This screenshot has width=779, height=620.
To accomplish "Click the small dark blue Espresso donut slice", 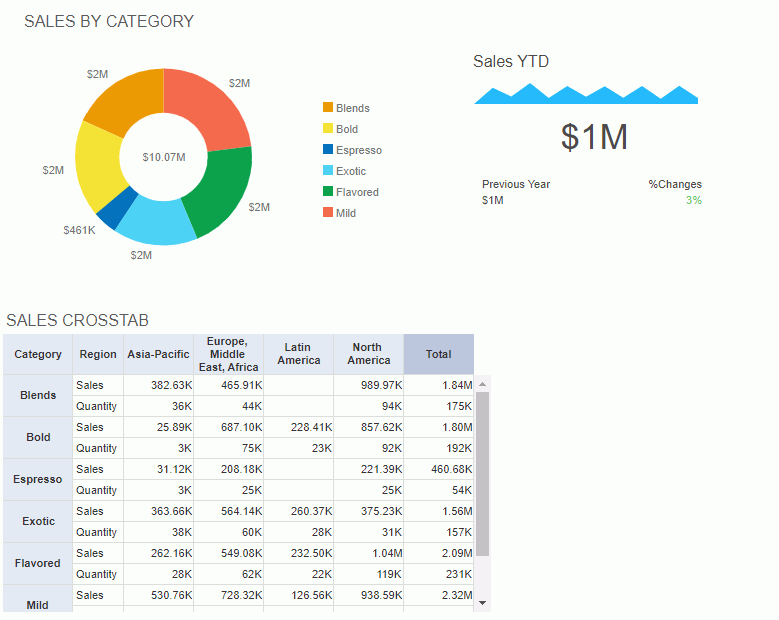I will (x=115, y=205).
